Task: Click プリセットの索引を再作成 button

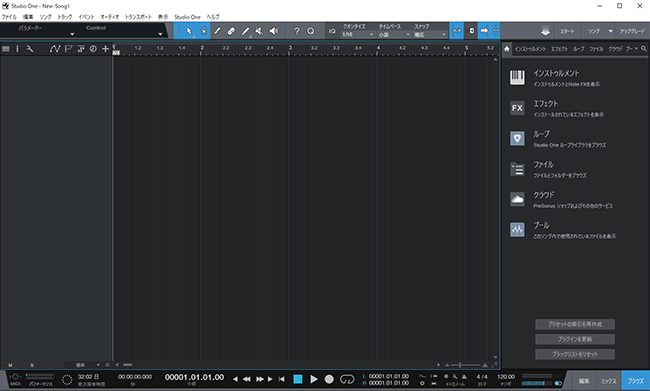Action: (x=575, y=324)
